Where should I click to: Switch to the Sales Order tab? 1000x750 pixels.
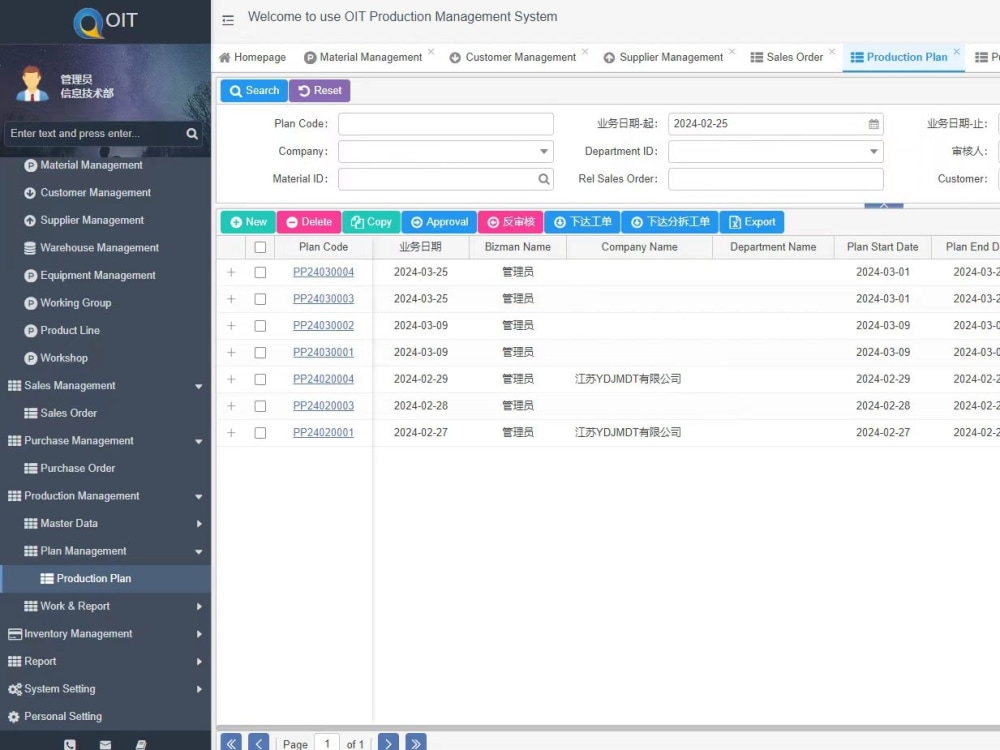click(790, 57)
